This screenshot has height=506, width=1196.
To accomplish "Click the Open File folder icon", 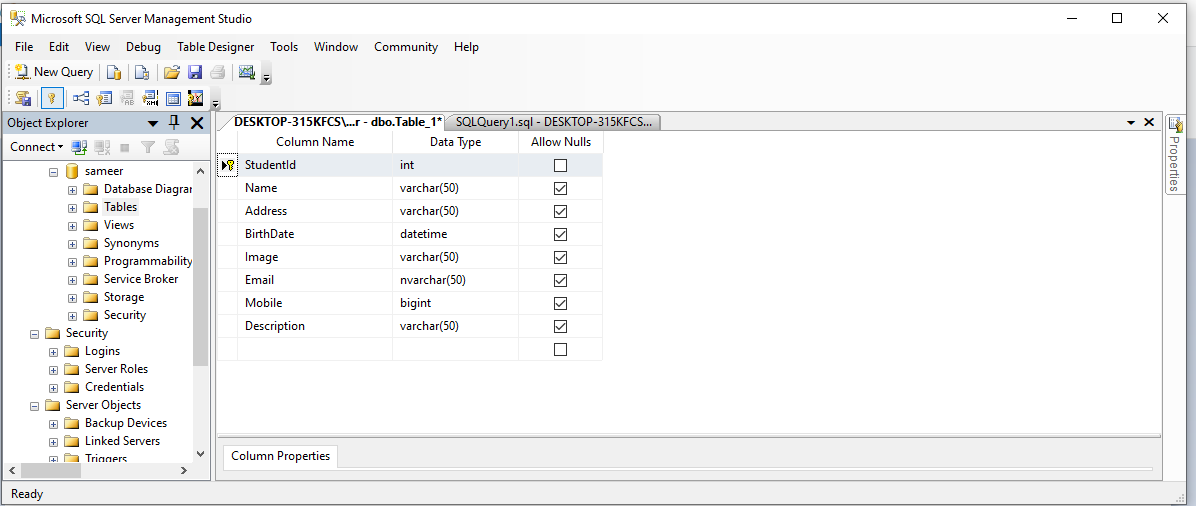I will pyautogui.click(x=172, y=72).
